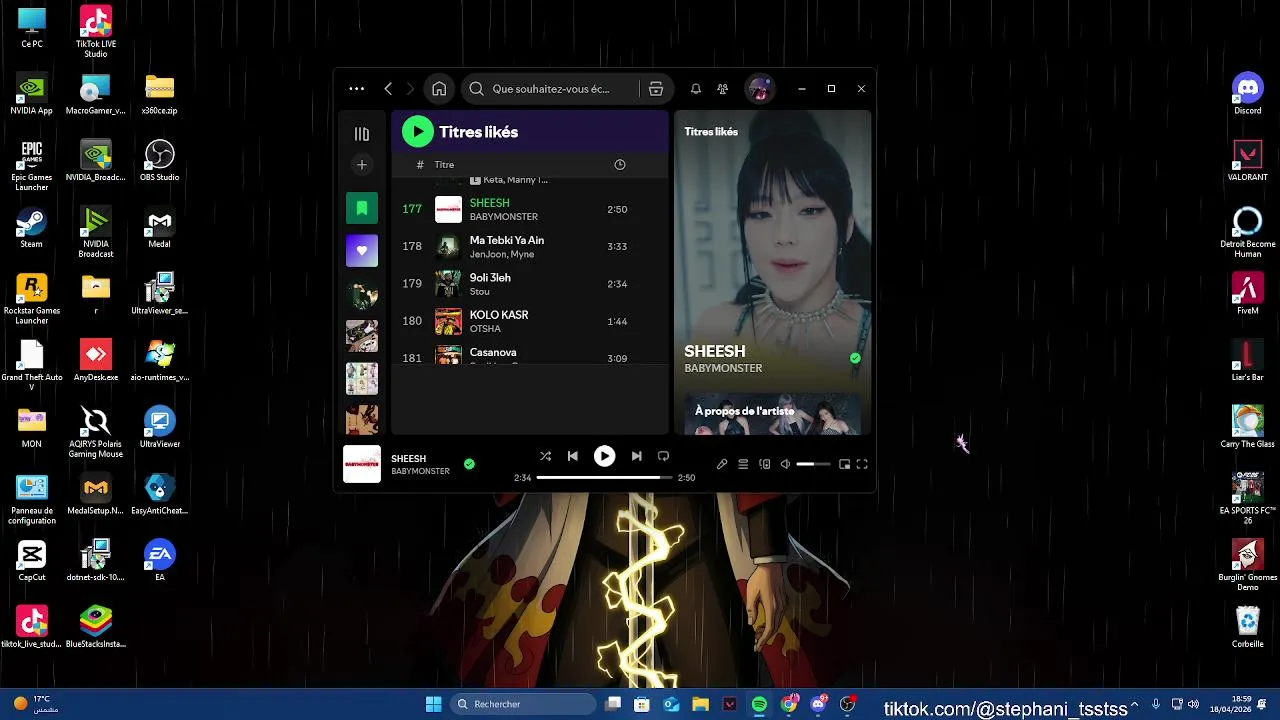Show hidden system tray icons

click(1134, 704)
